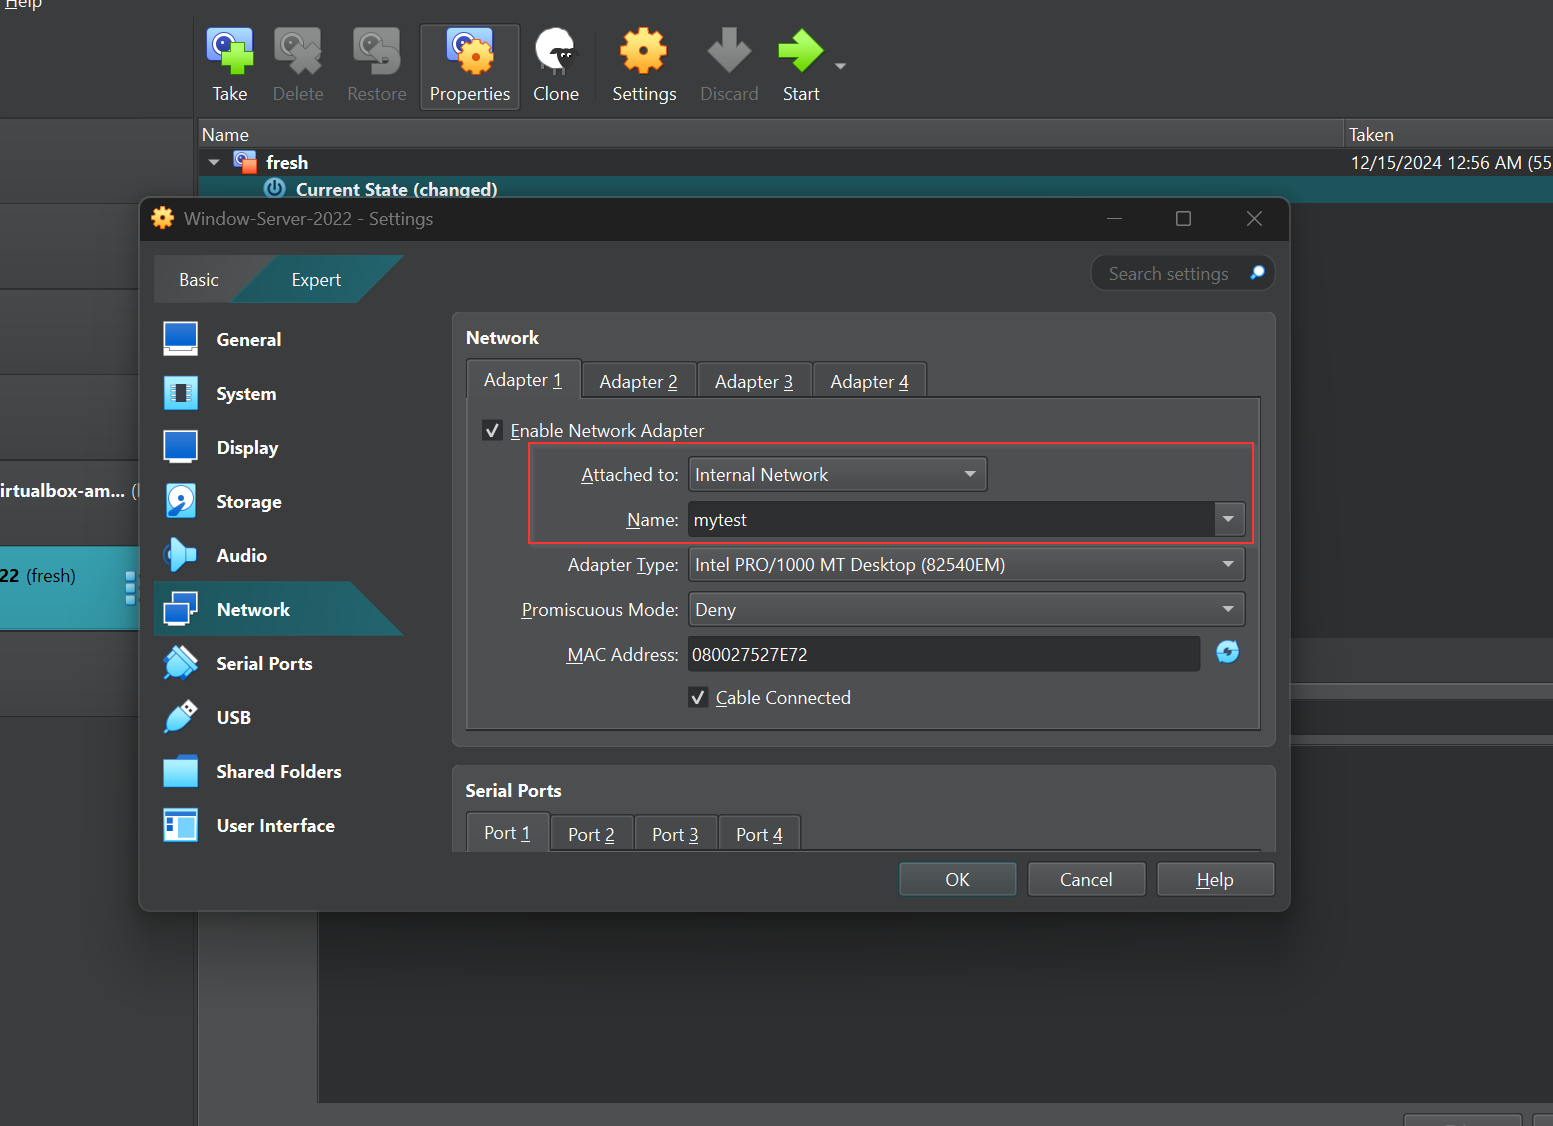1553x1126 pixels.
Task: Select the Network settings category
Action: (278, 610)
